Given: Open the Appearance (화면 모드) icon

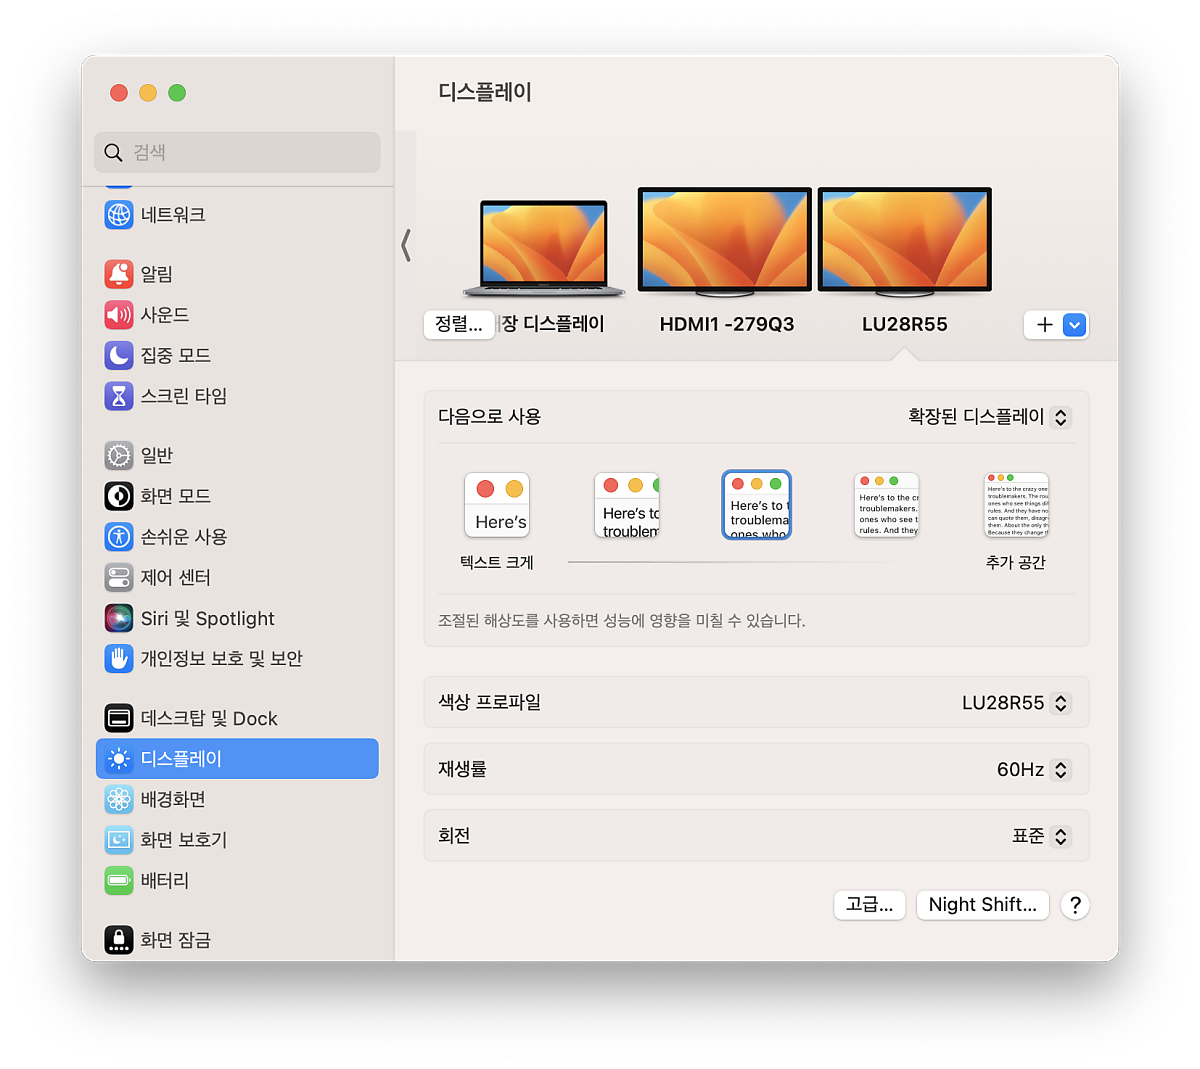Looking at the screenshot, I should pos(119,496).
